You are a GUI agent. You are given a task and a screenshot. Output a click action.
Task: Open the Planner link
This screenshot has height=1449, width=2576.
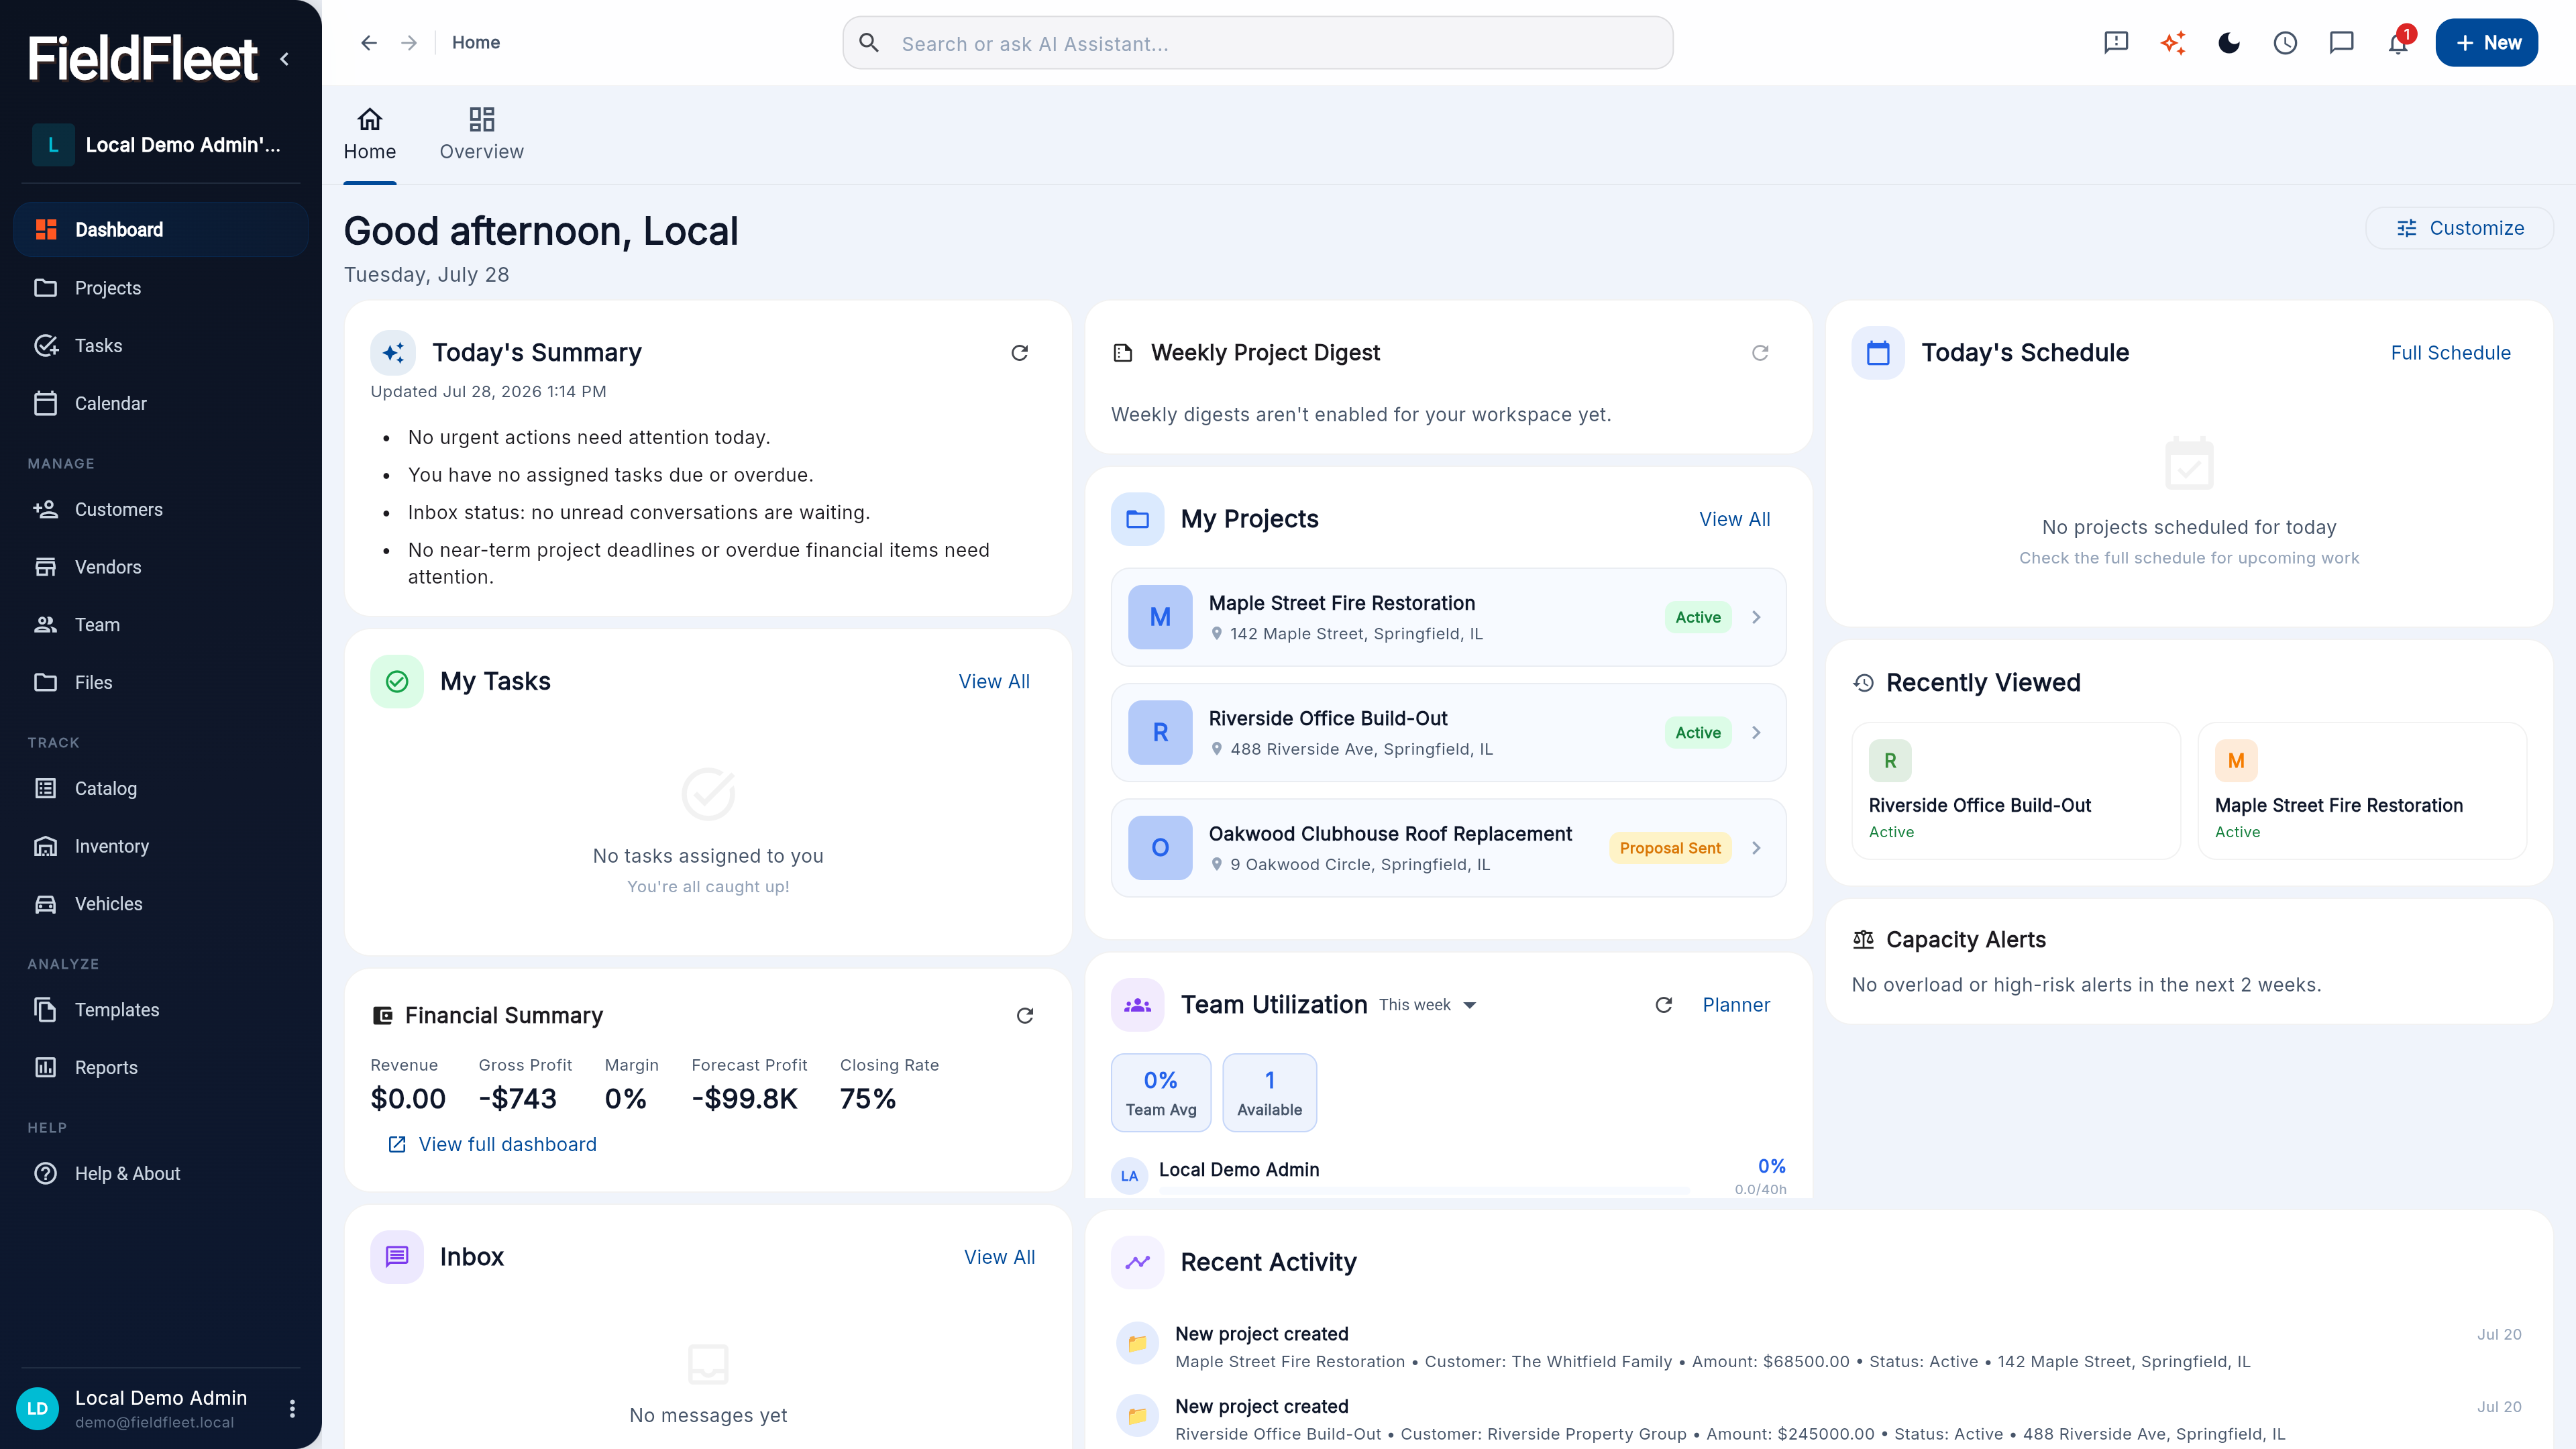click(1736, 1005)
